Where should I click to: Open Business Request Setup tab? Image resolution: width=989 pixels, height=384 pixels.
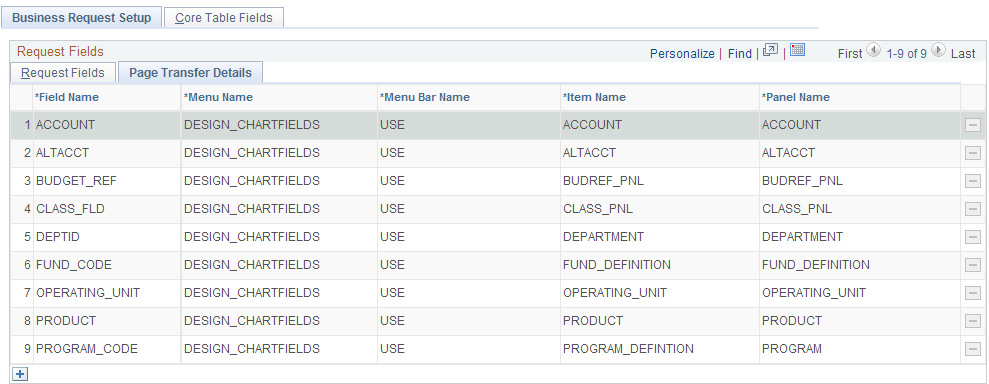(x=81, y=18)
